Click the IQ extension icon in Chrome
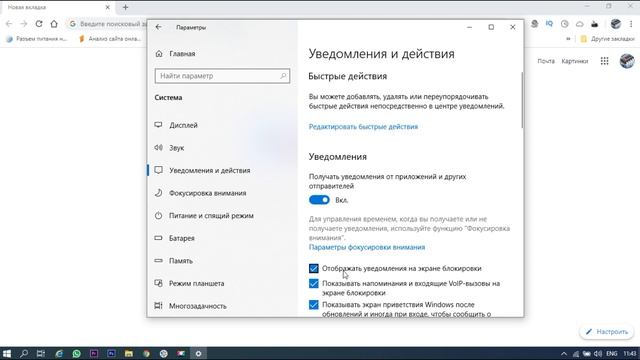The image size is (640, 360). tap(549, 24)
